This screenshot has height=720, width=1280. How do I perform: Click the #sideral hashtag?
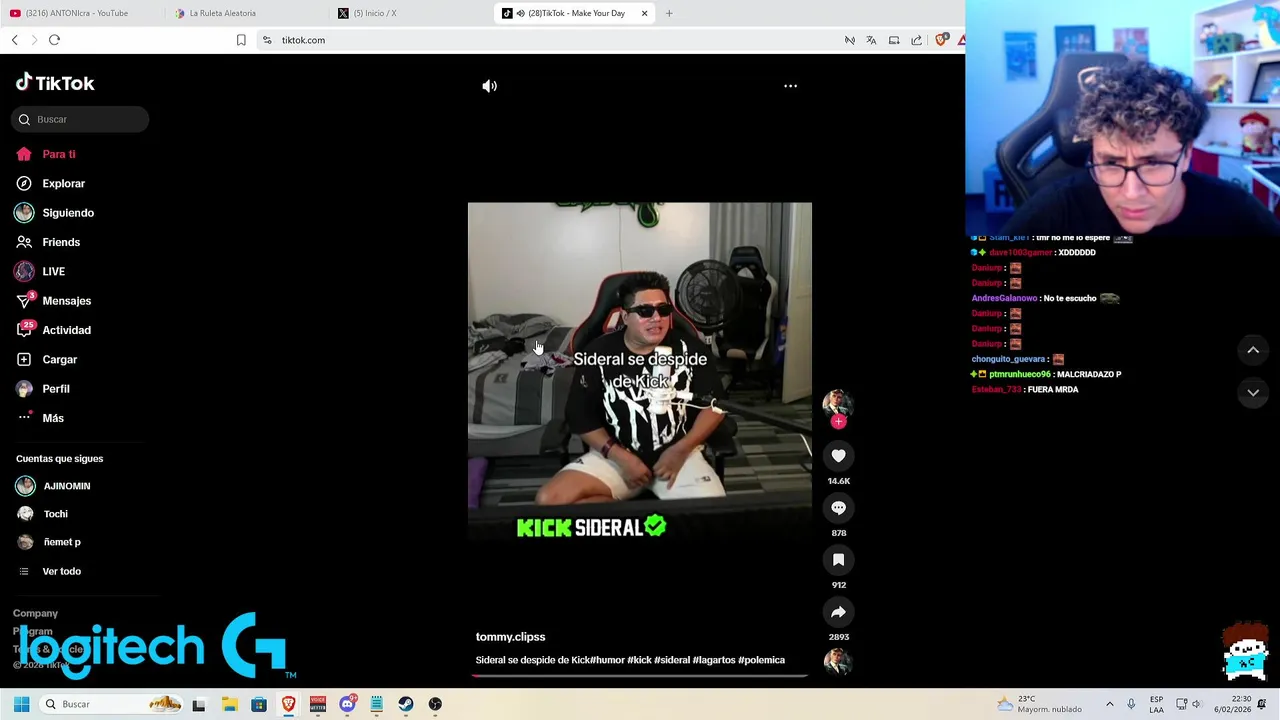tap(672, 660)
